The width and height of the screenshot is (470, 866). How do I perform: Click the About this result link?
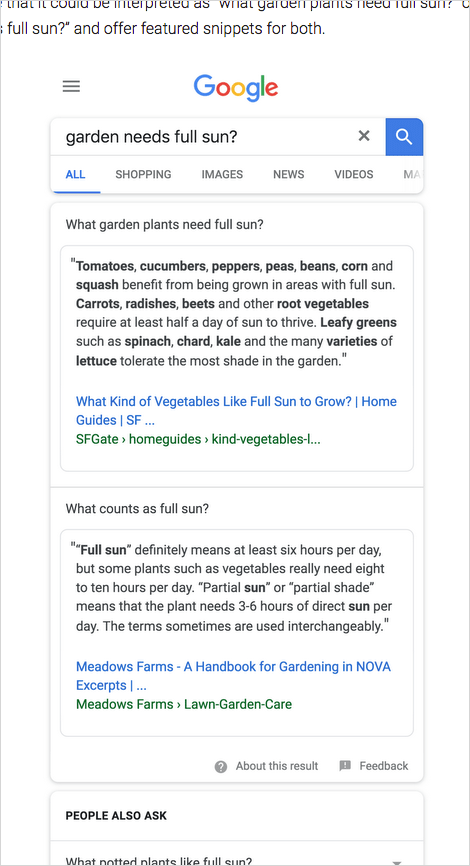click(x=277, y=766)
